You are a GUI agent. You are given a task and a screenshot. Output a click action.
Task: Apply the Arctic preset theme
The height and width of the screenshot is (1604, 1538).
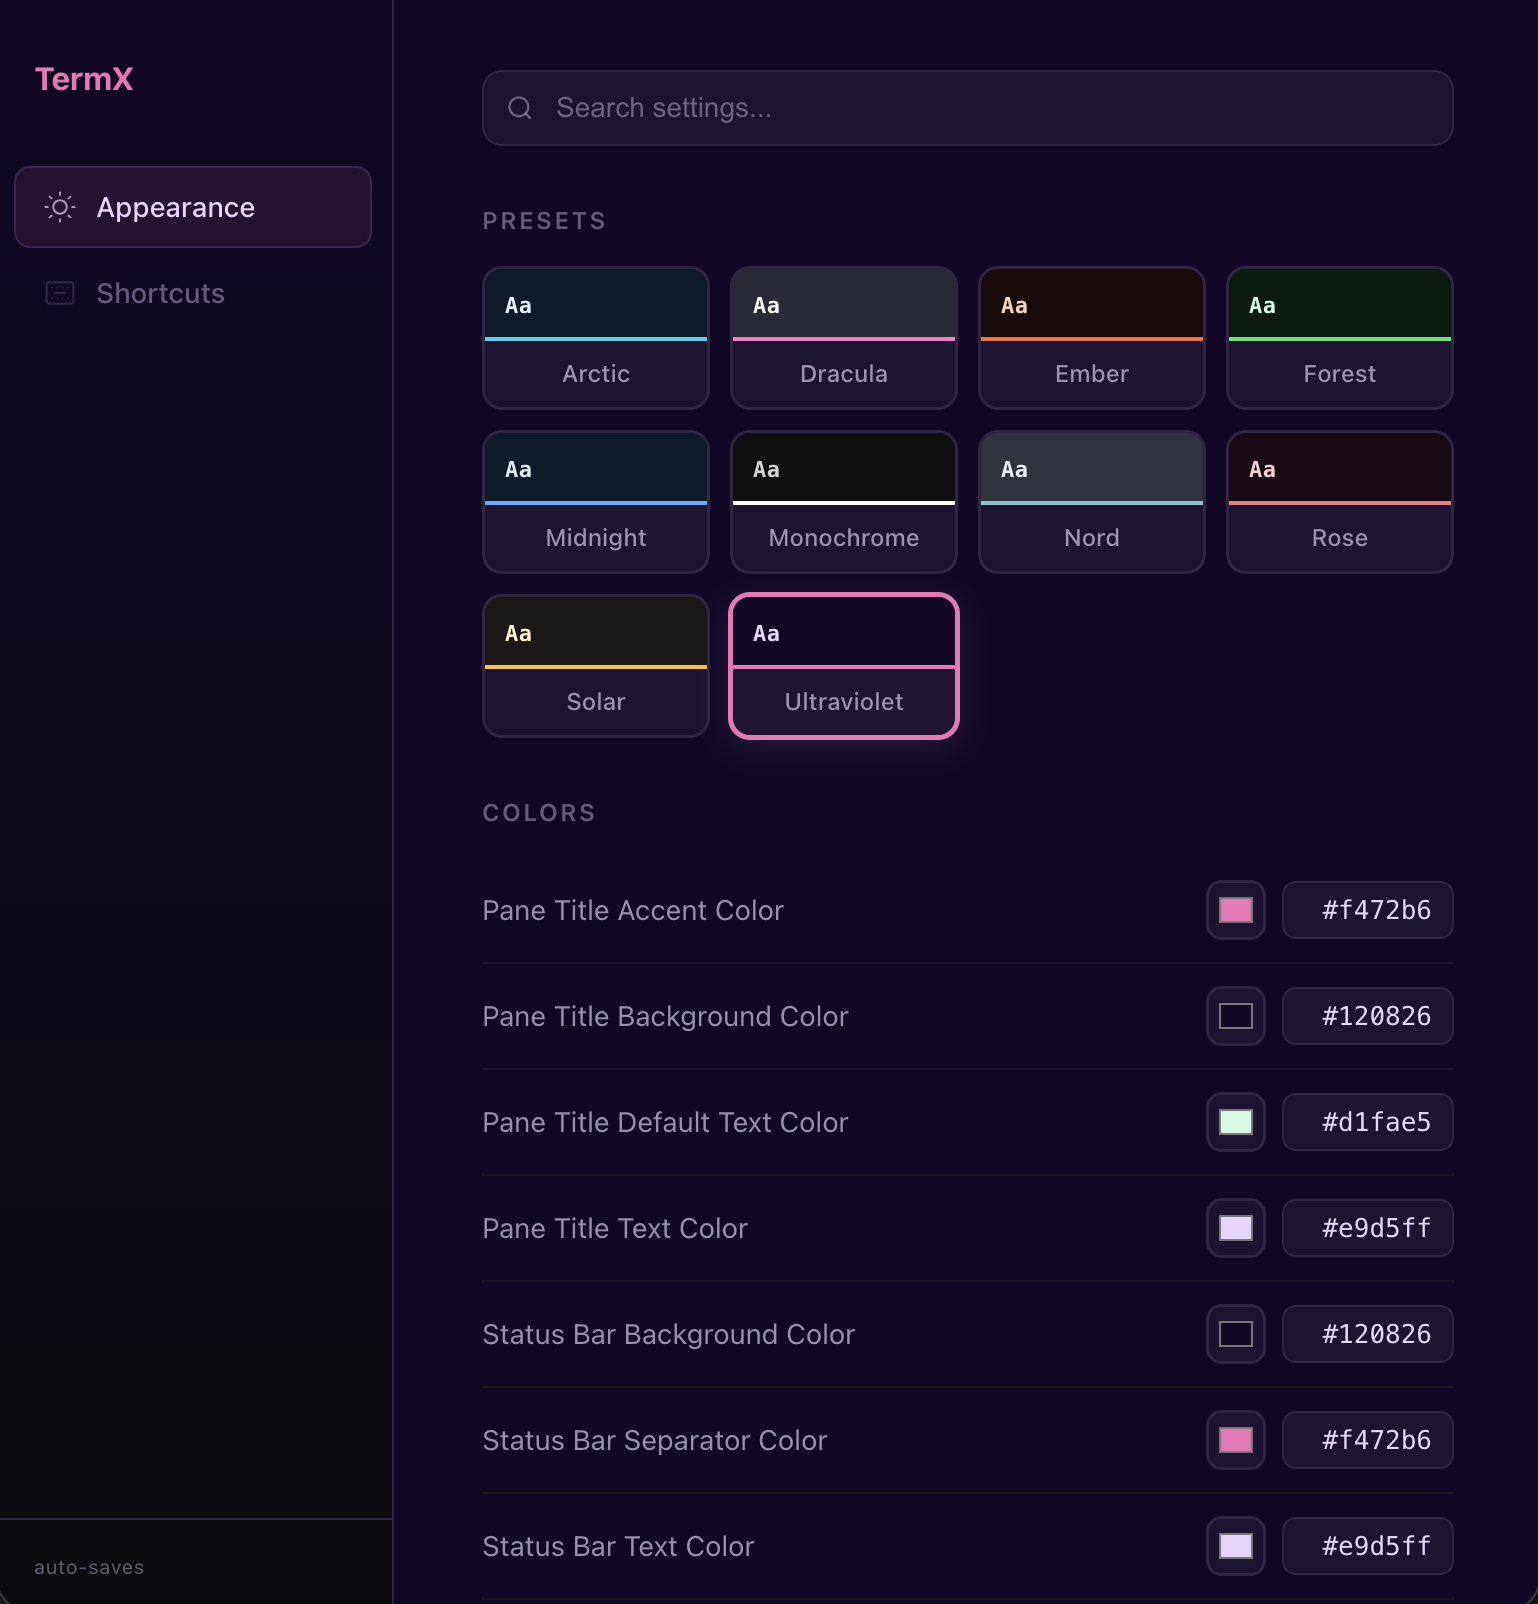click(596, 338)
